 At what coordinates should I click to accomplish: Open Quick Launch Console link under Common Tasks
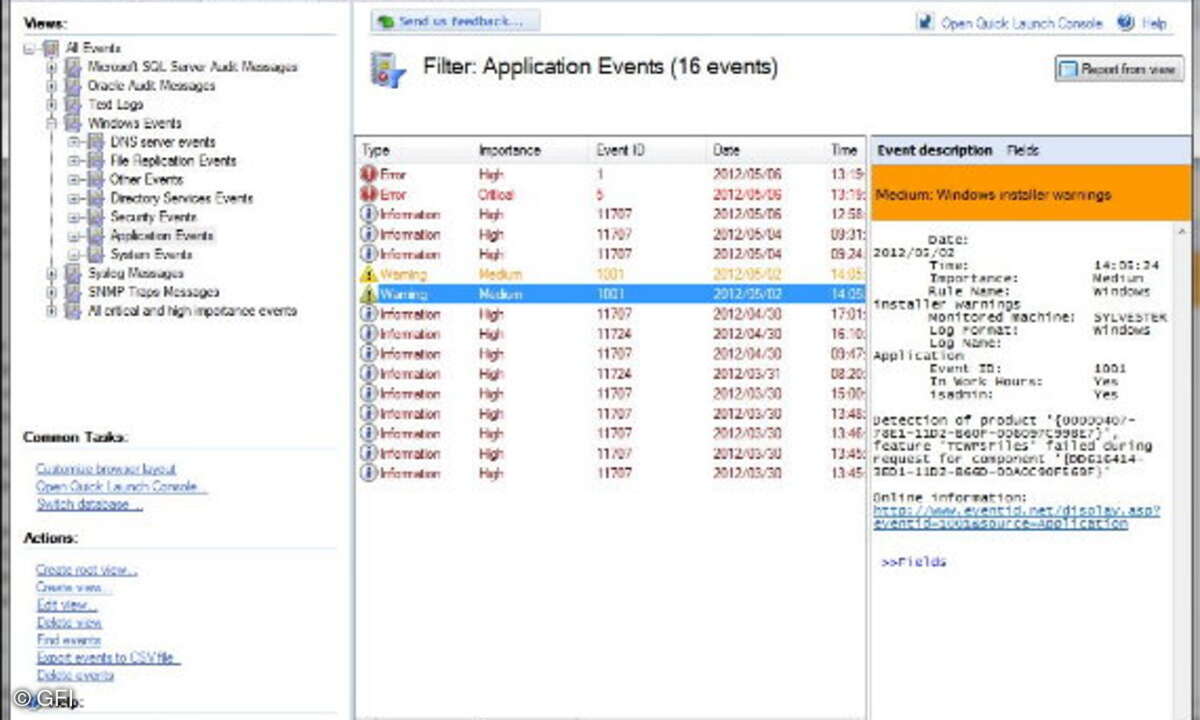122,487
